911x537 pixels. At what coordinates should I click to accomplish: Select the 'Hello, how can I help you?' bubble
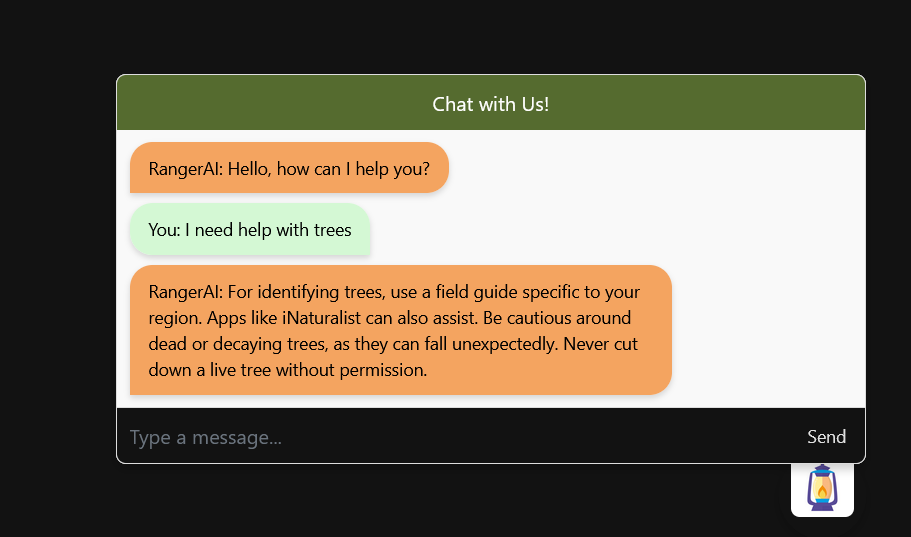pyautogui.click(x=289, y=168)
